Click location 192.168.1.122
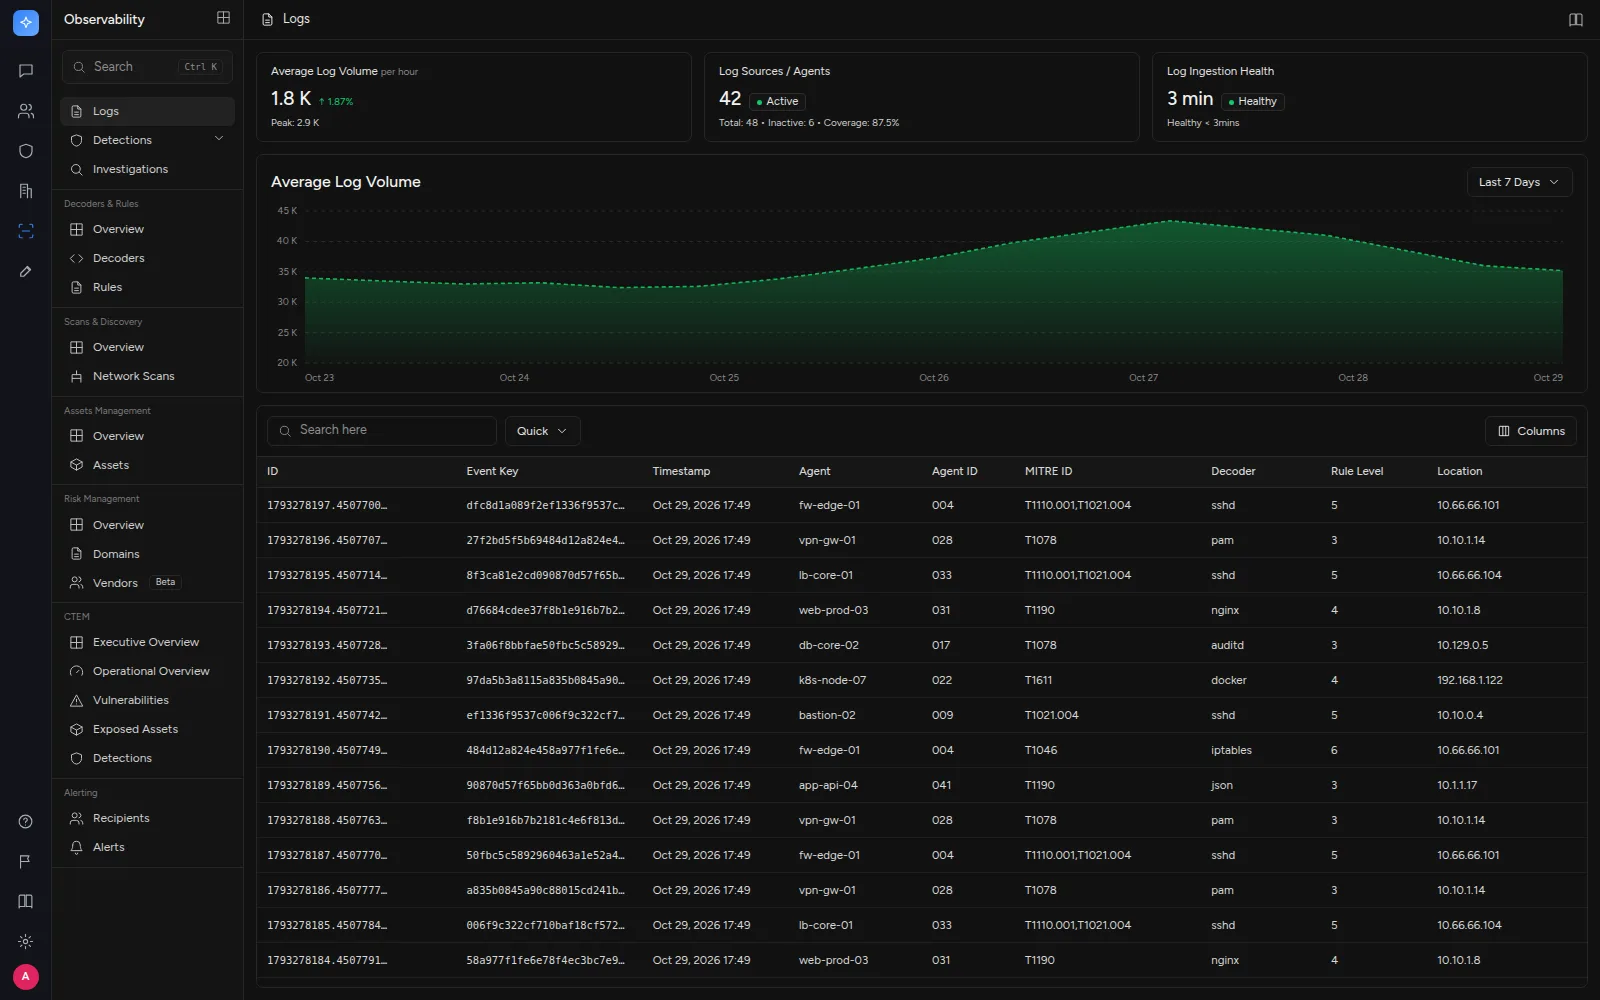 click(x=1470, y=680)
